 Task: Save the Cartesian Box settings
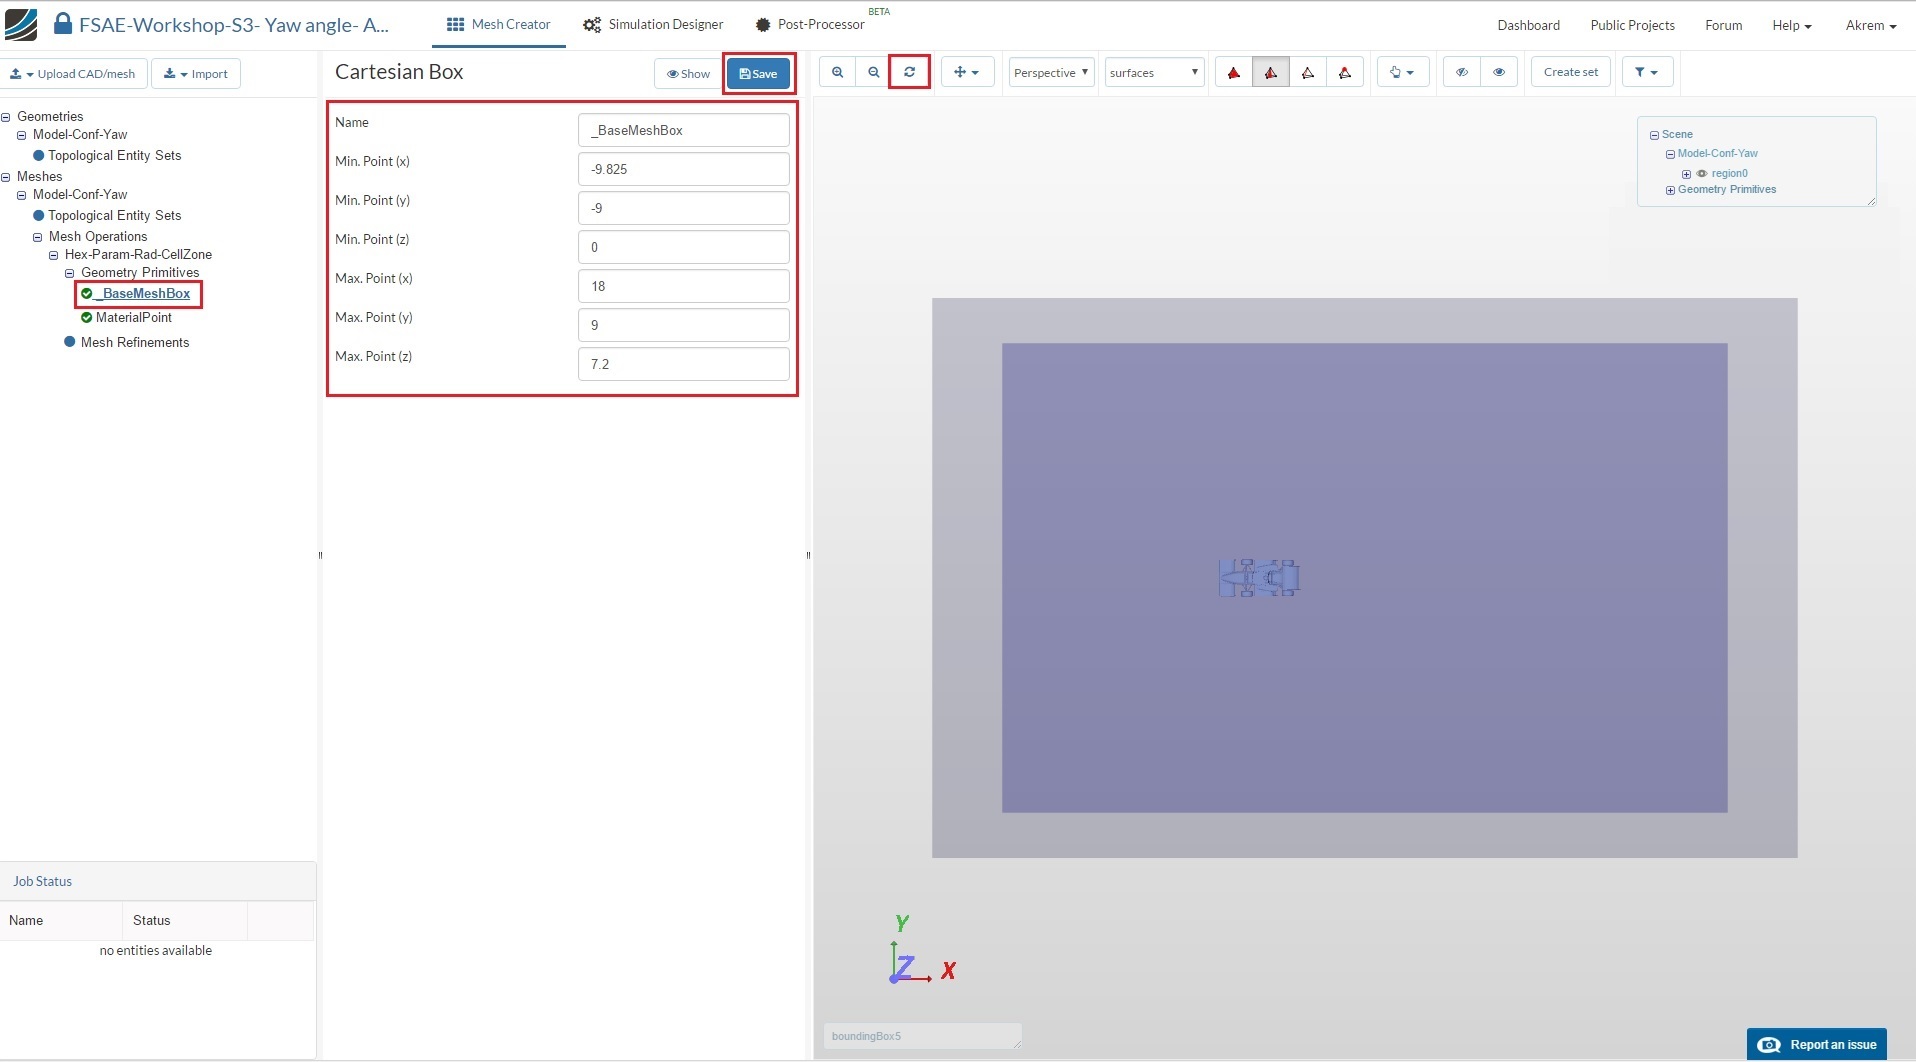click(x=758, y=73)
